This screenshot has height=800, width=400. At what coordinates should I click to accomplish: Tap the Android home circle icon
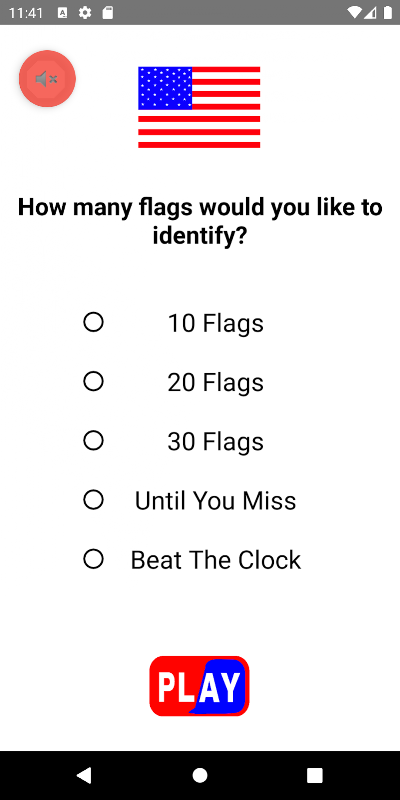click(200, 776)
